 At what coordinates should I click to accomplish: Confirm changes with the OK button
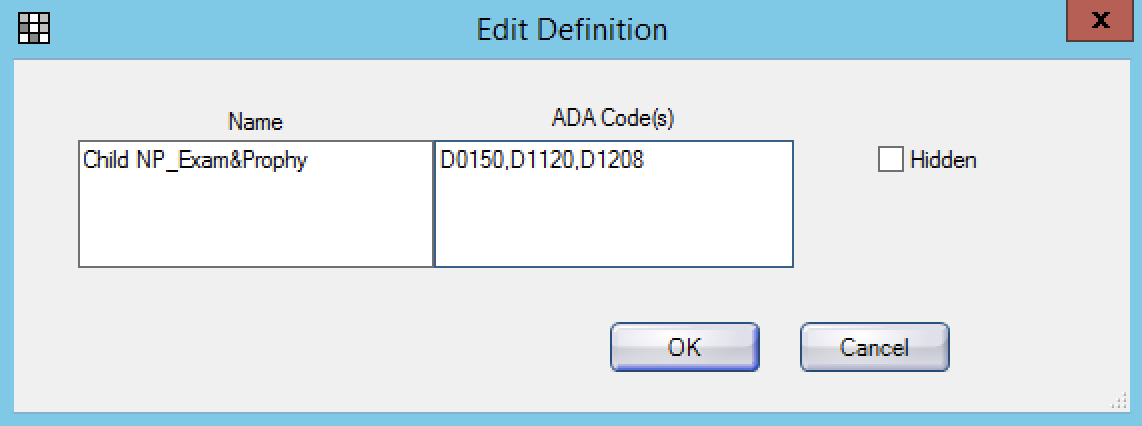point(685,347)
